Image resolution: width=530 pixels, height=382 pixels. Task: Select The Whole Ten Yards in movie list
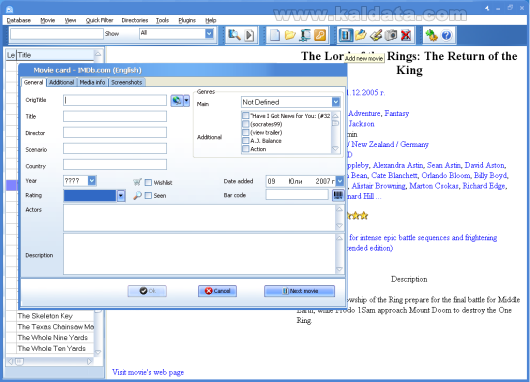tap(51, 348)
